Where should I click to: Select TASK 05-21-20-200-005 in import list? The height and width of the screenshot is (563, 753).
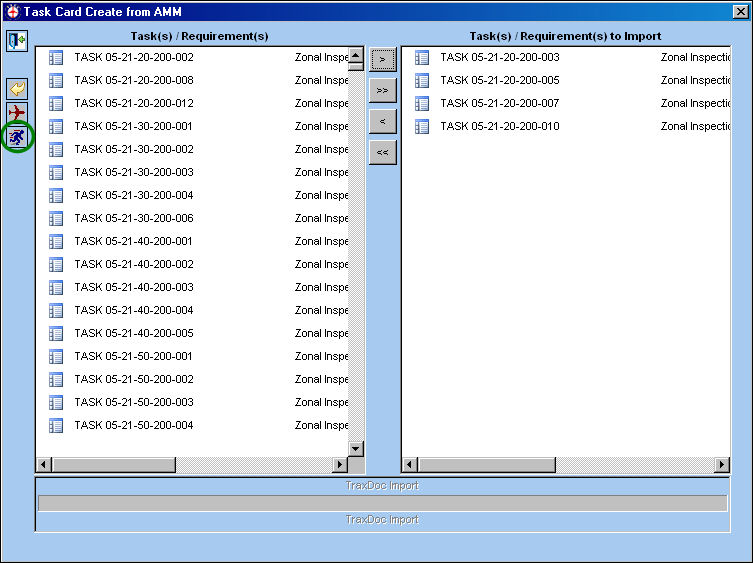tap(500, 80)
